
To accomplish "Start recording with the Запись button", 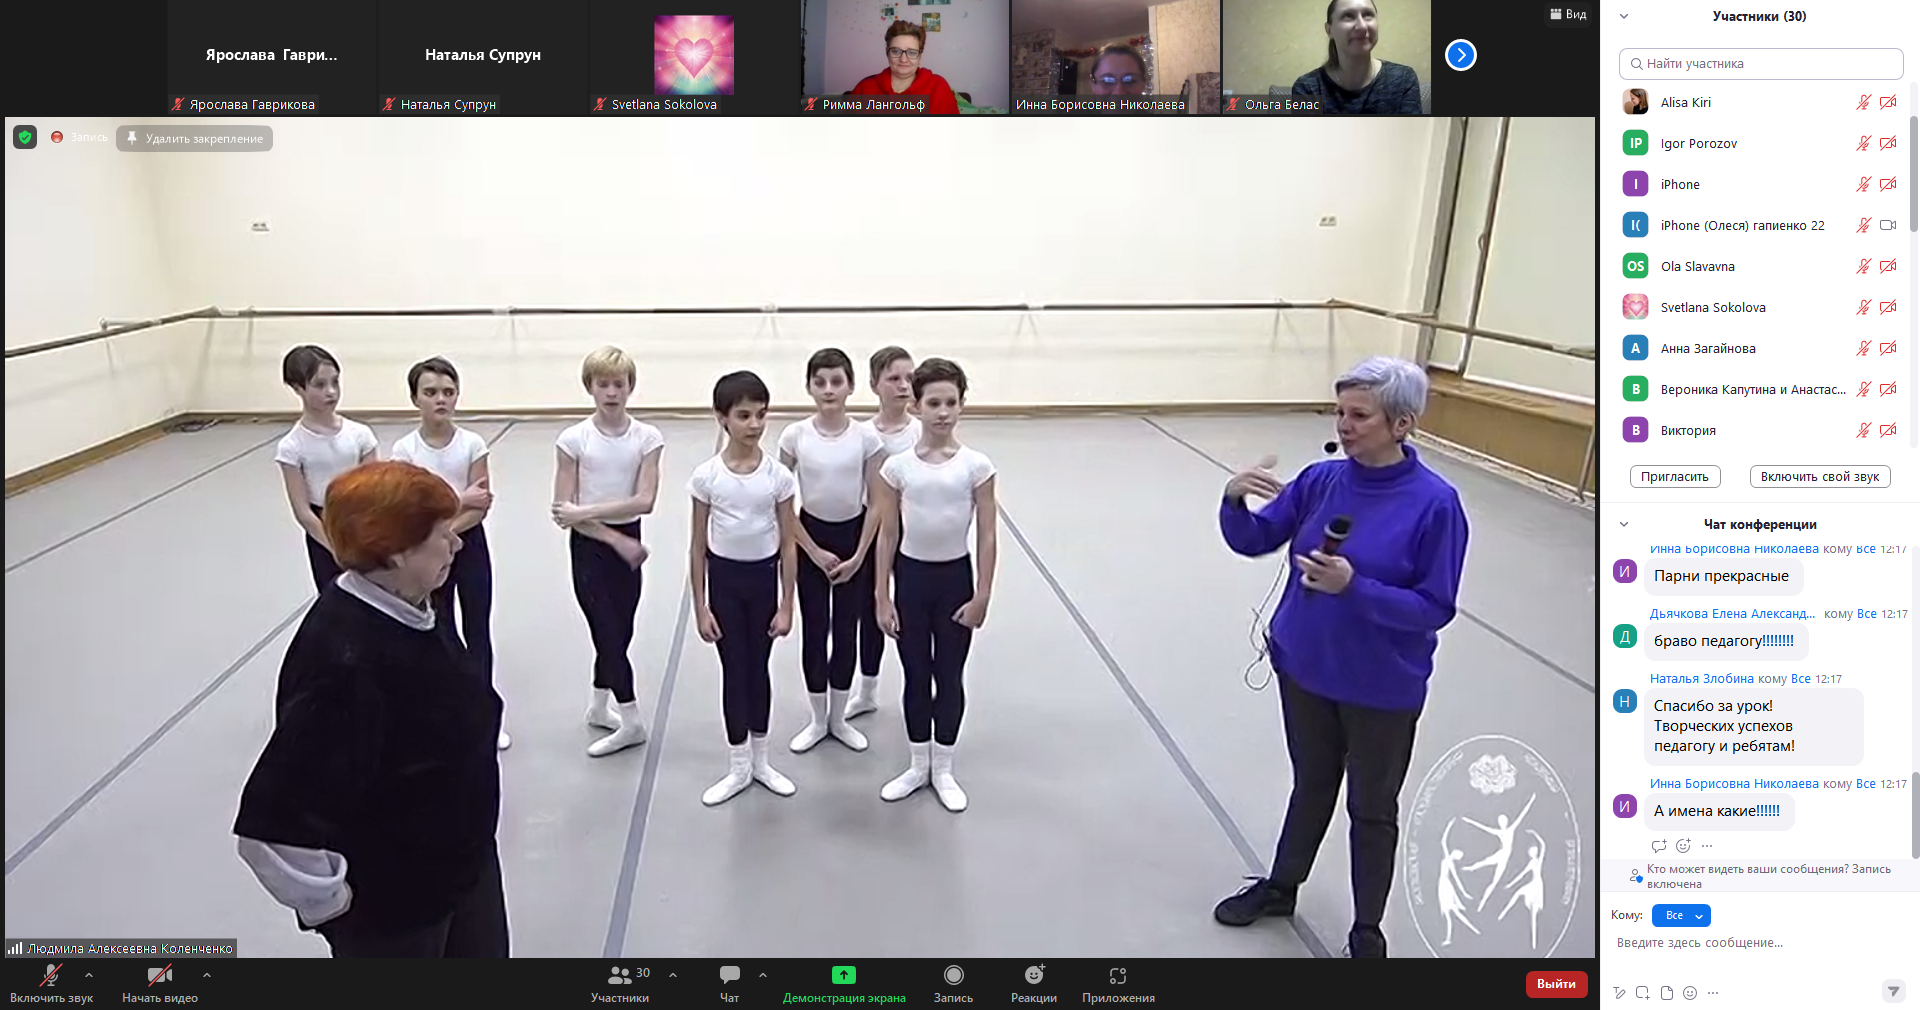I will (x=953, y=976).
